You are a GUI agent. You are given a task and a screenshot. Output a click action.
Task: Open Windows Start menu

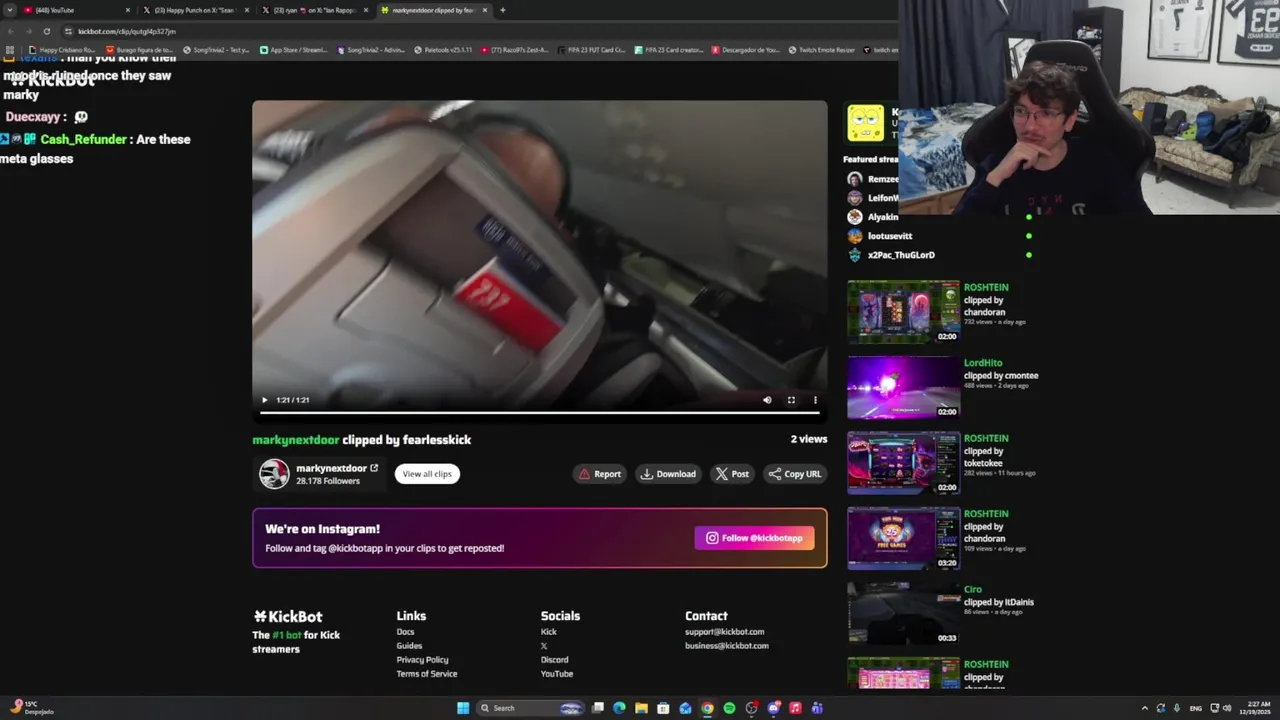click(463, 708)
